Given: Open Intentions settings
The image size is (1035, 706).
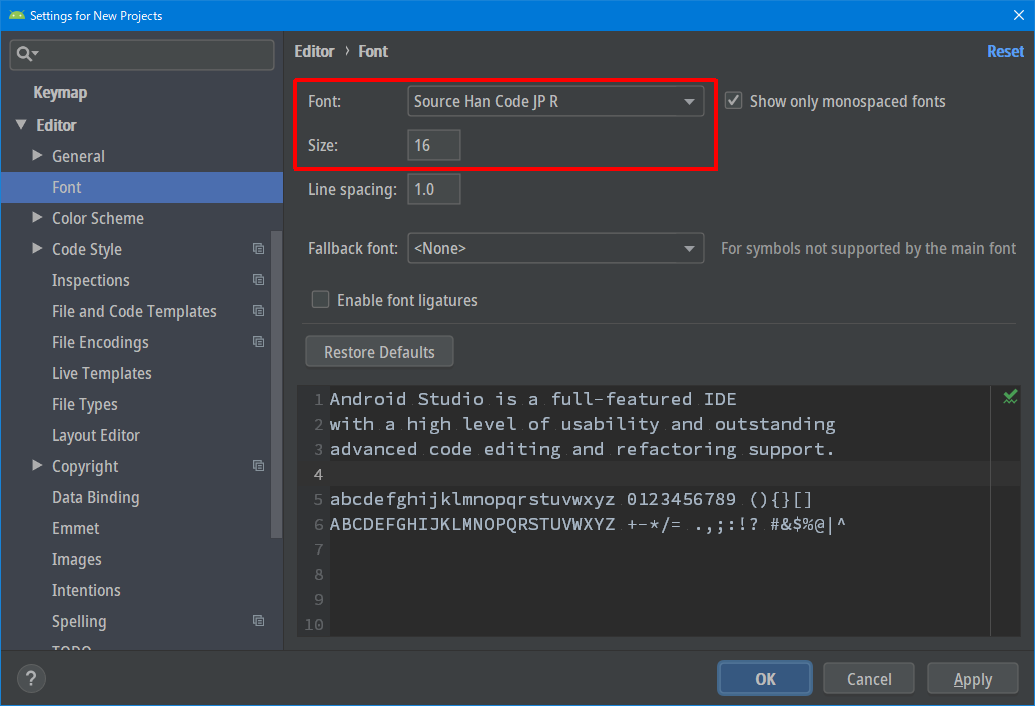Looking at the screenshot, I should pyautogui.click(x=86, y=591).
